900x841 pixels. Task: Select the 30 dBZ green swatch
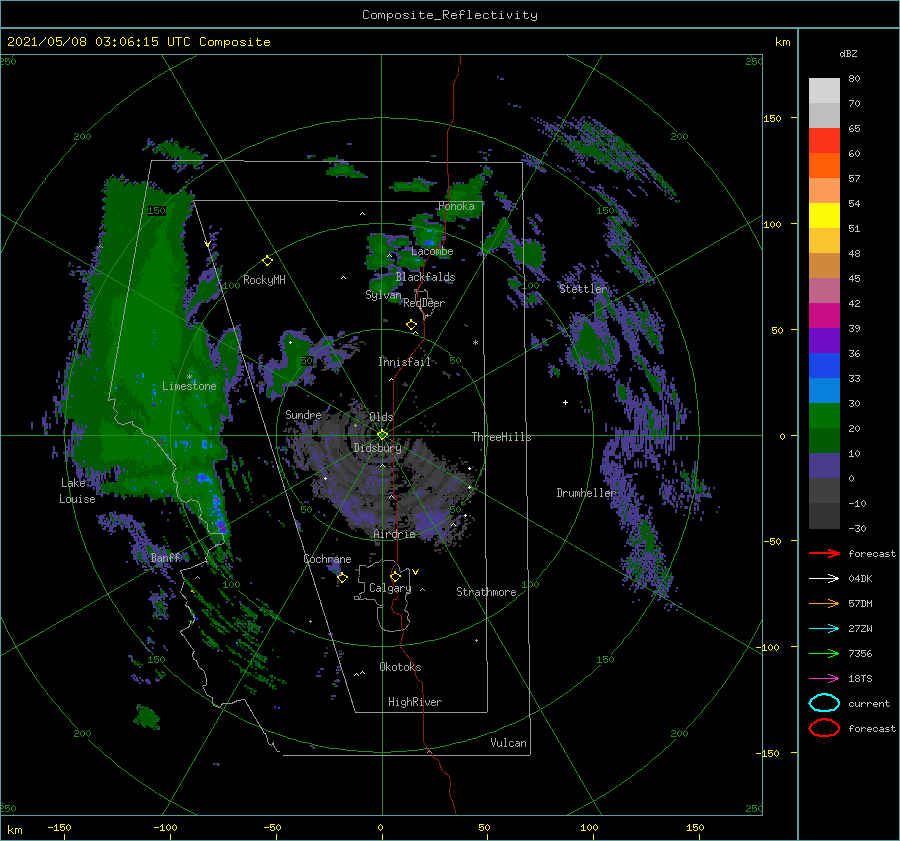[824, 415]
